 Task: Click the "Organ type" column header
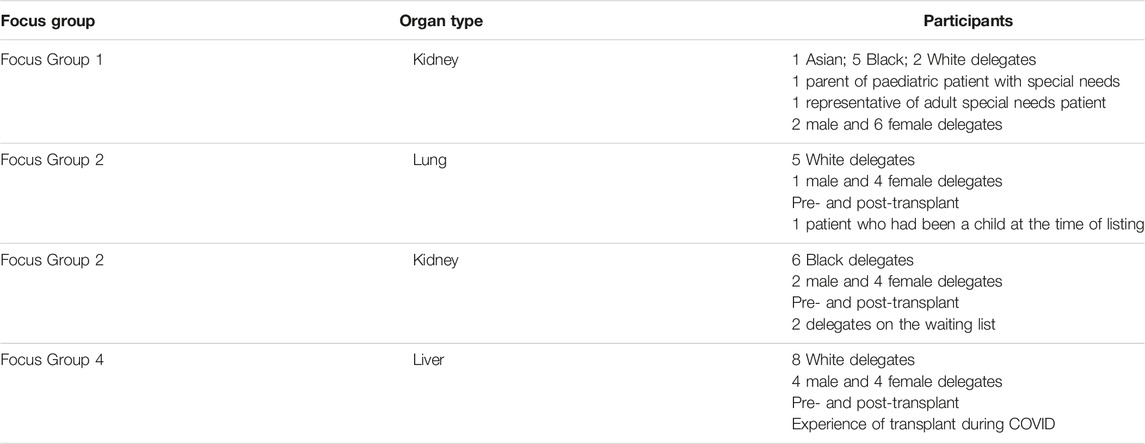point(440,21)
